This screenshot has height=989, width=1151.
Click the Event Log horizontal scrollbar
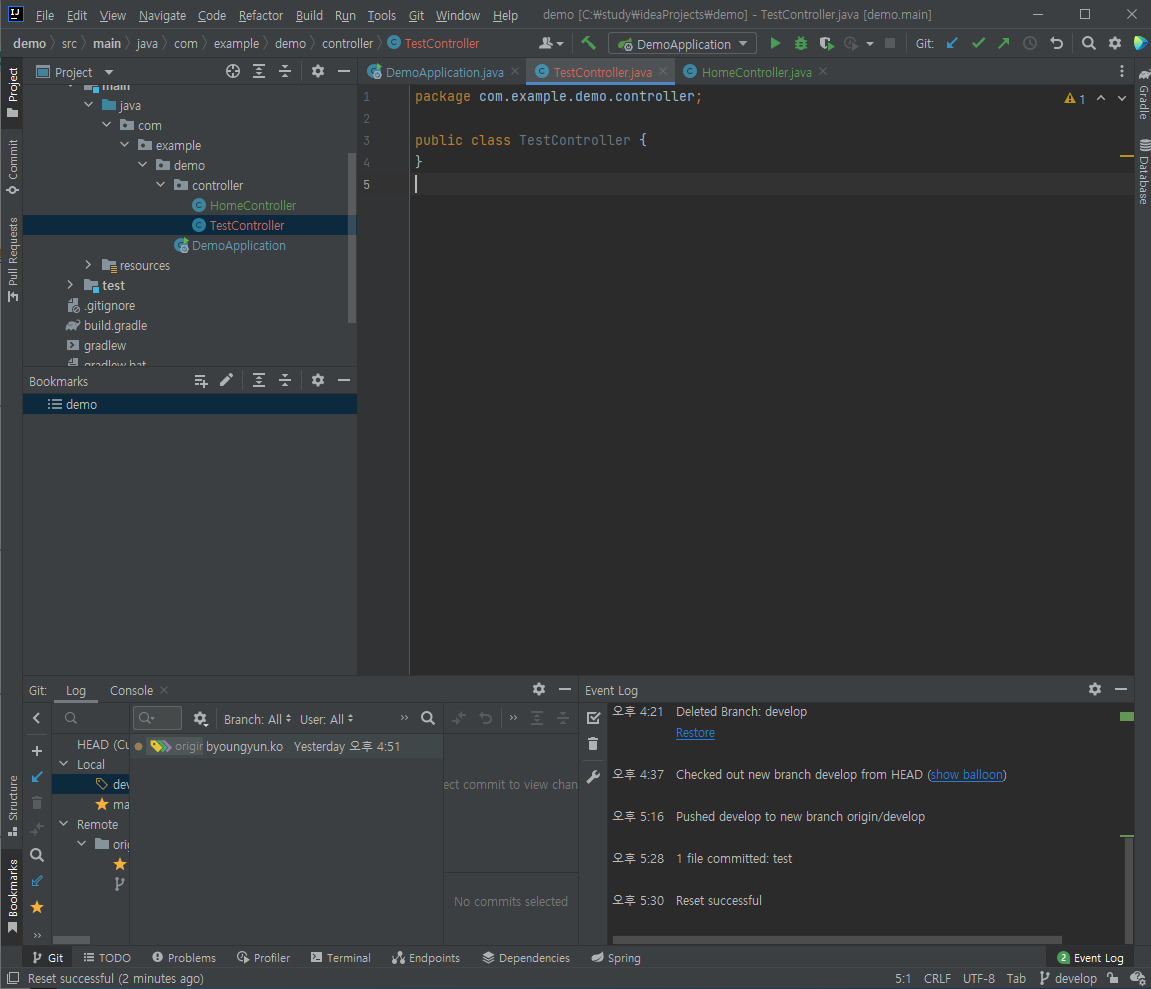[835, 940]
